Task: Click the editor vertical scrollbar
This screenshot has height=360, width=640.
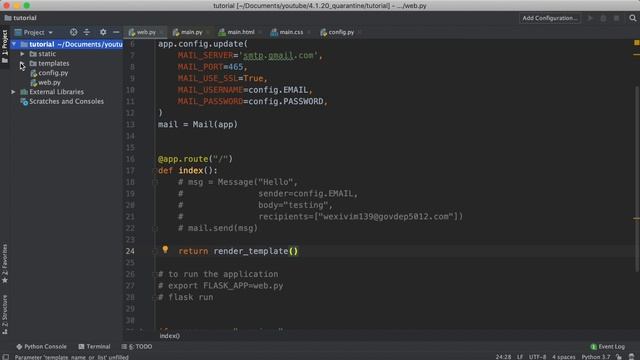Action: coord(637,179)
